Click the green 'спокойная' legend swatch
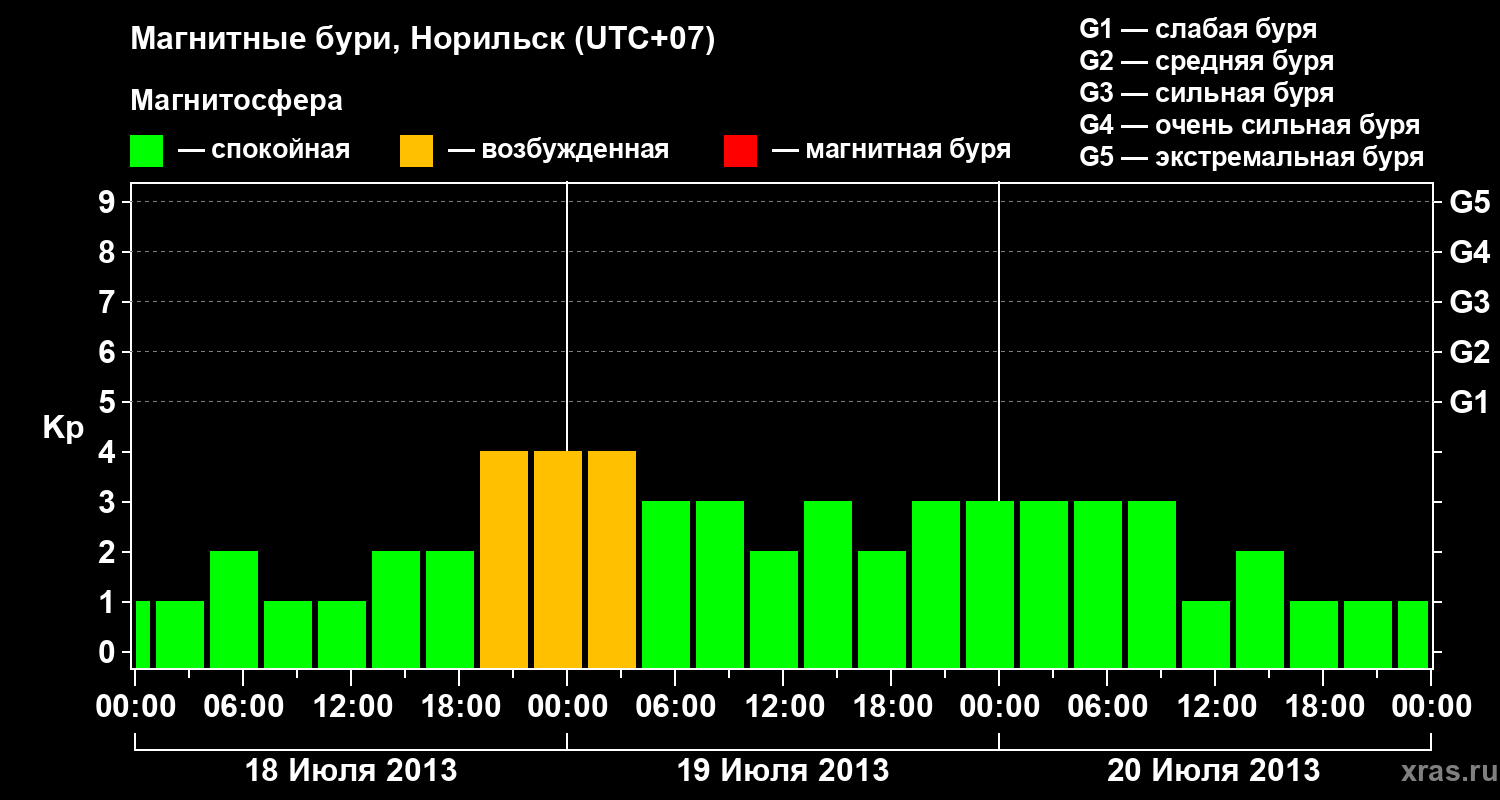1500x800 pixels. coord(146,151)
